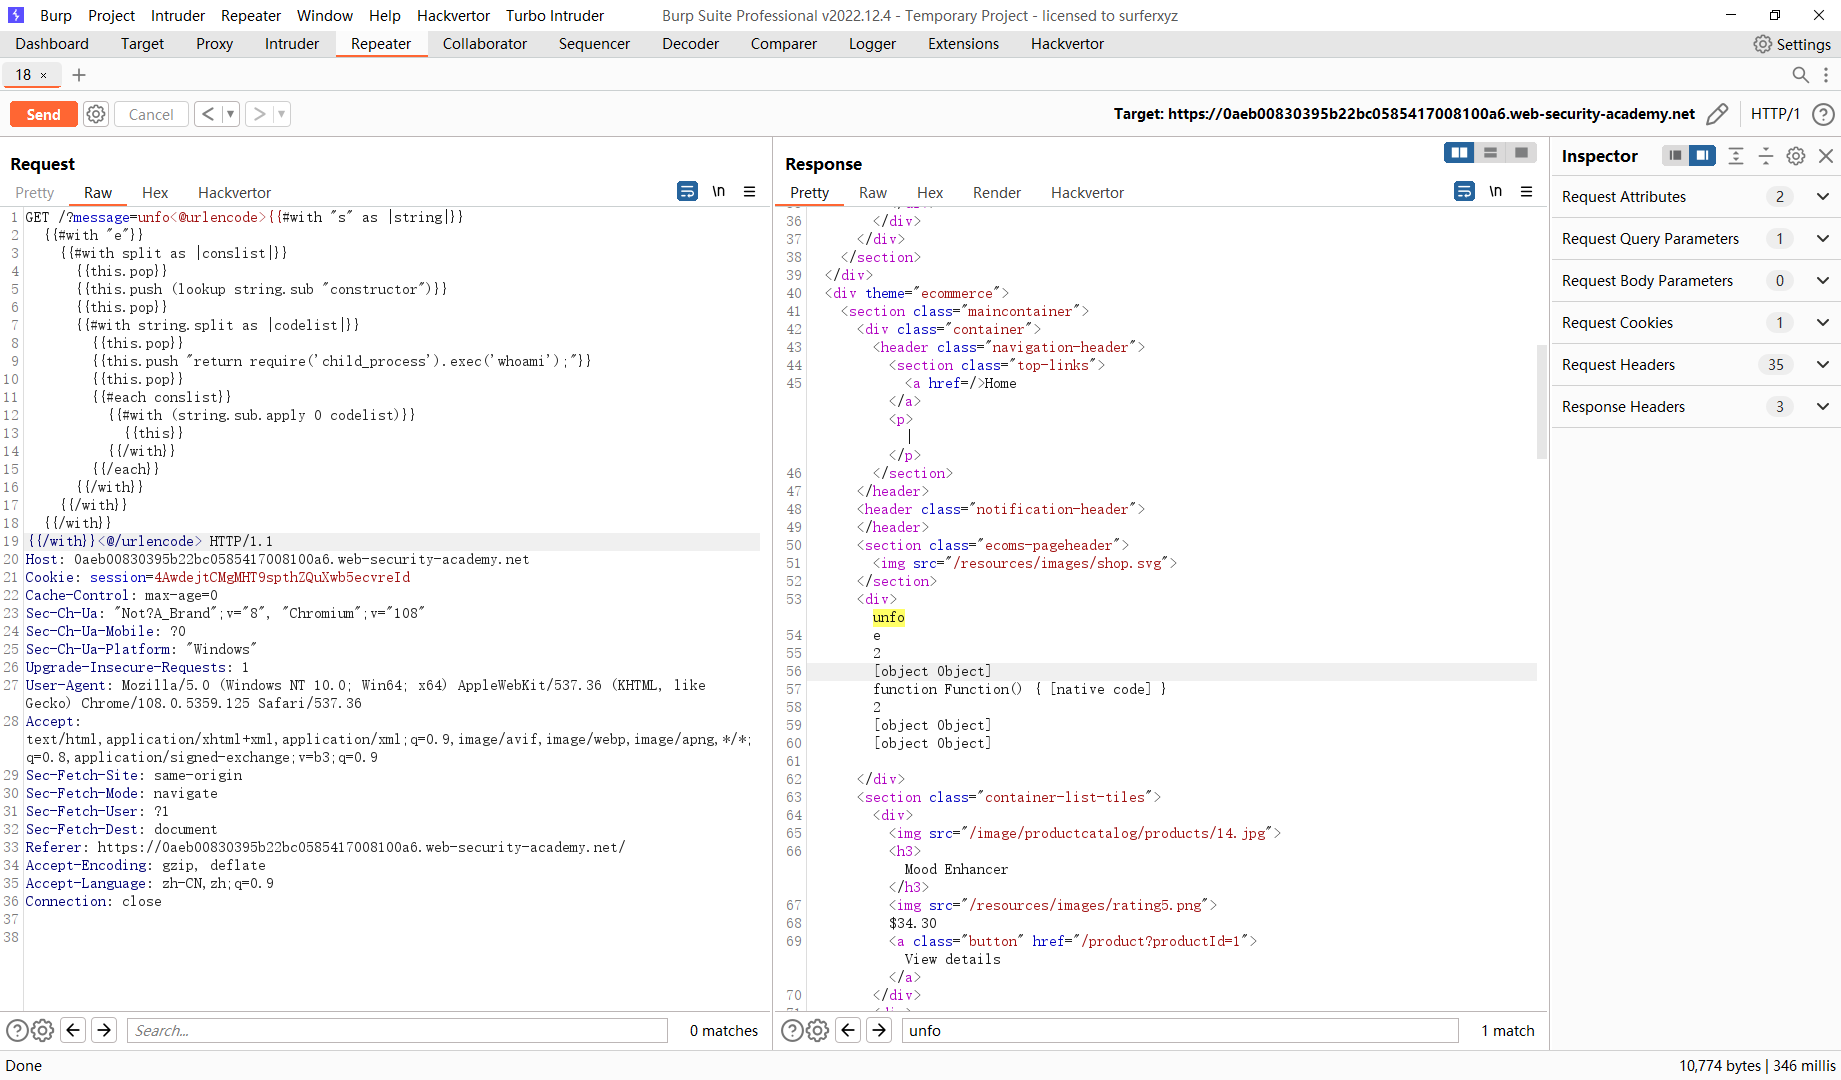Toggle word wrap in Request editor
This screenshot has height=1080, width=1841.
(687, 191)
